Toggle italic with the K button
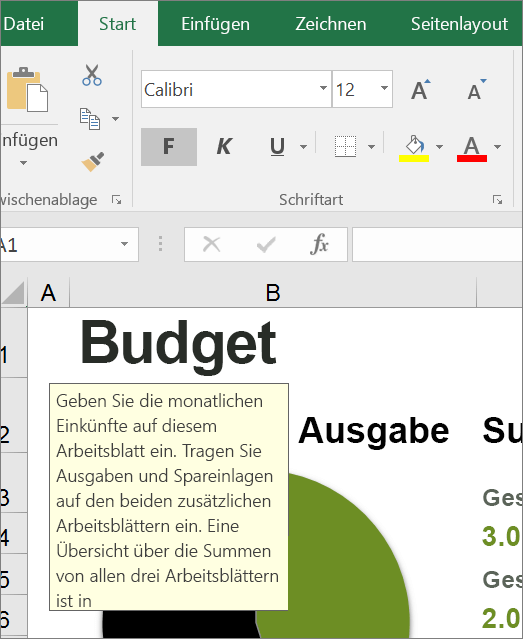 point(224,147)
